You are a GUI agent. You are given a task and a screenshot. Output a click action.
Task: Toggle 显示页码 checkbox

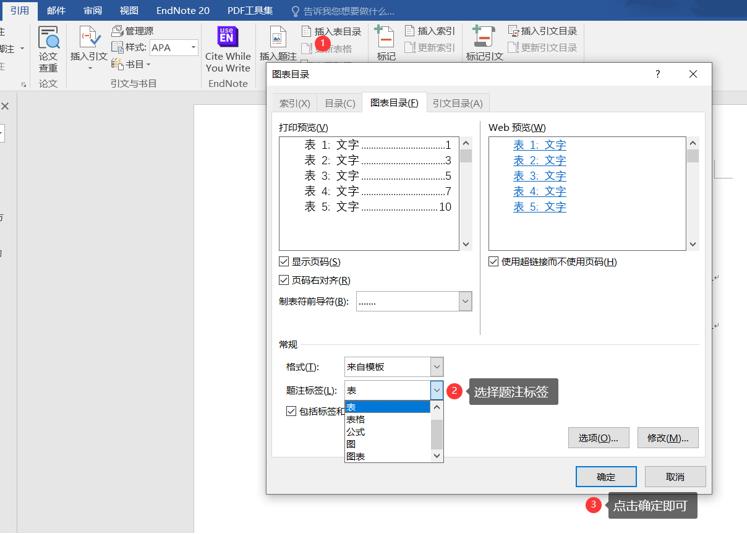pyautogui.click(x=283, y=262)
